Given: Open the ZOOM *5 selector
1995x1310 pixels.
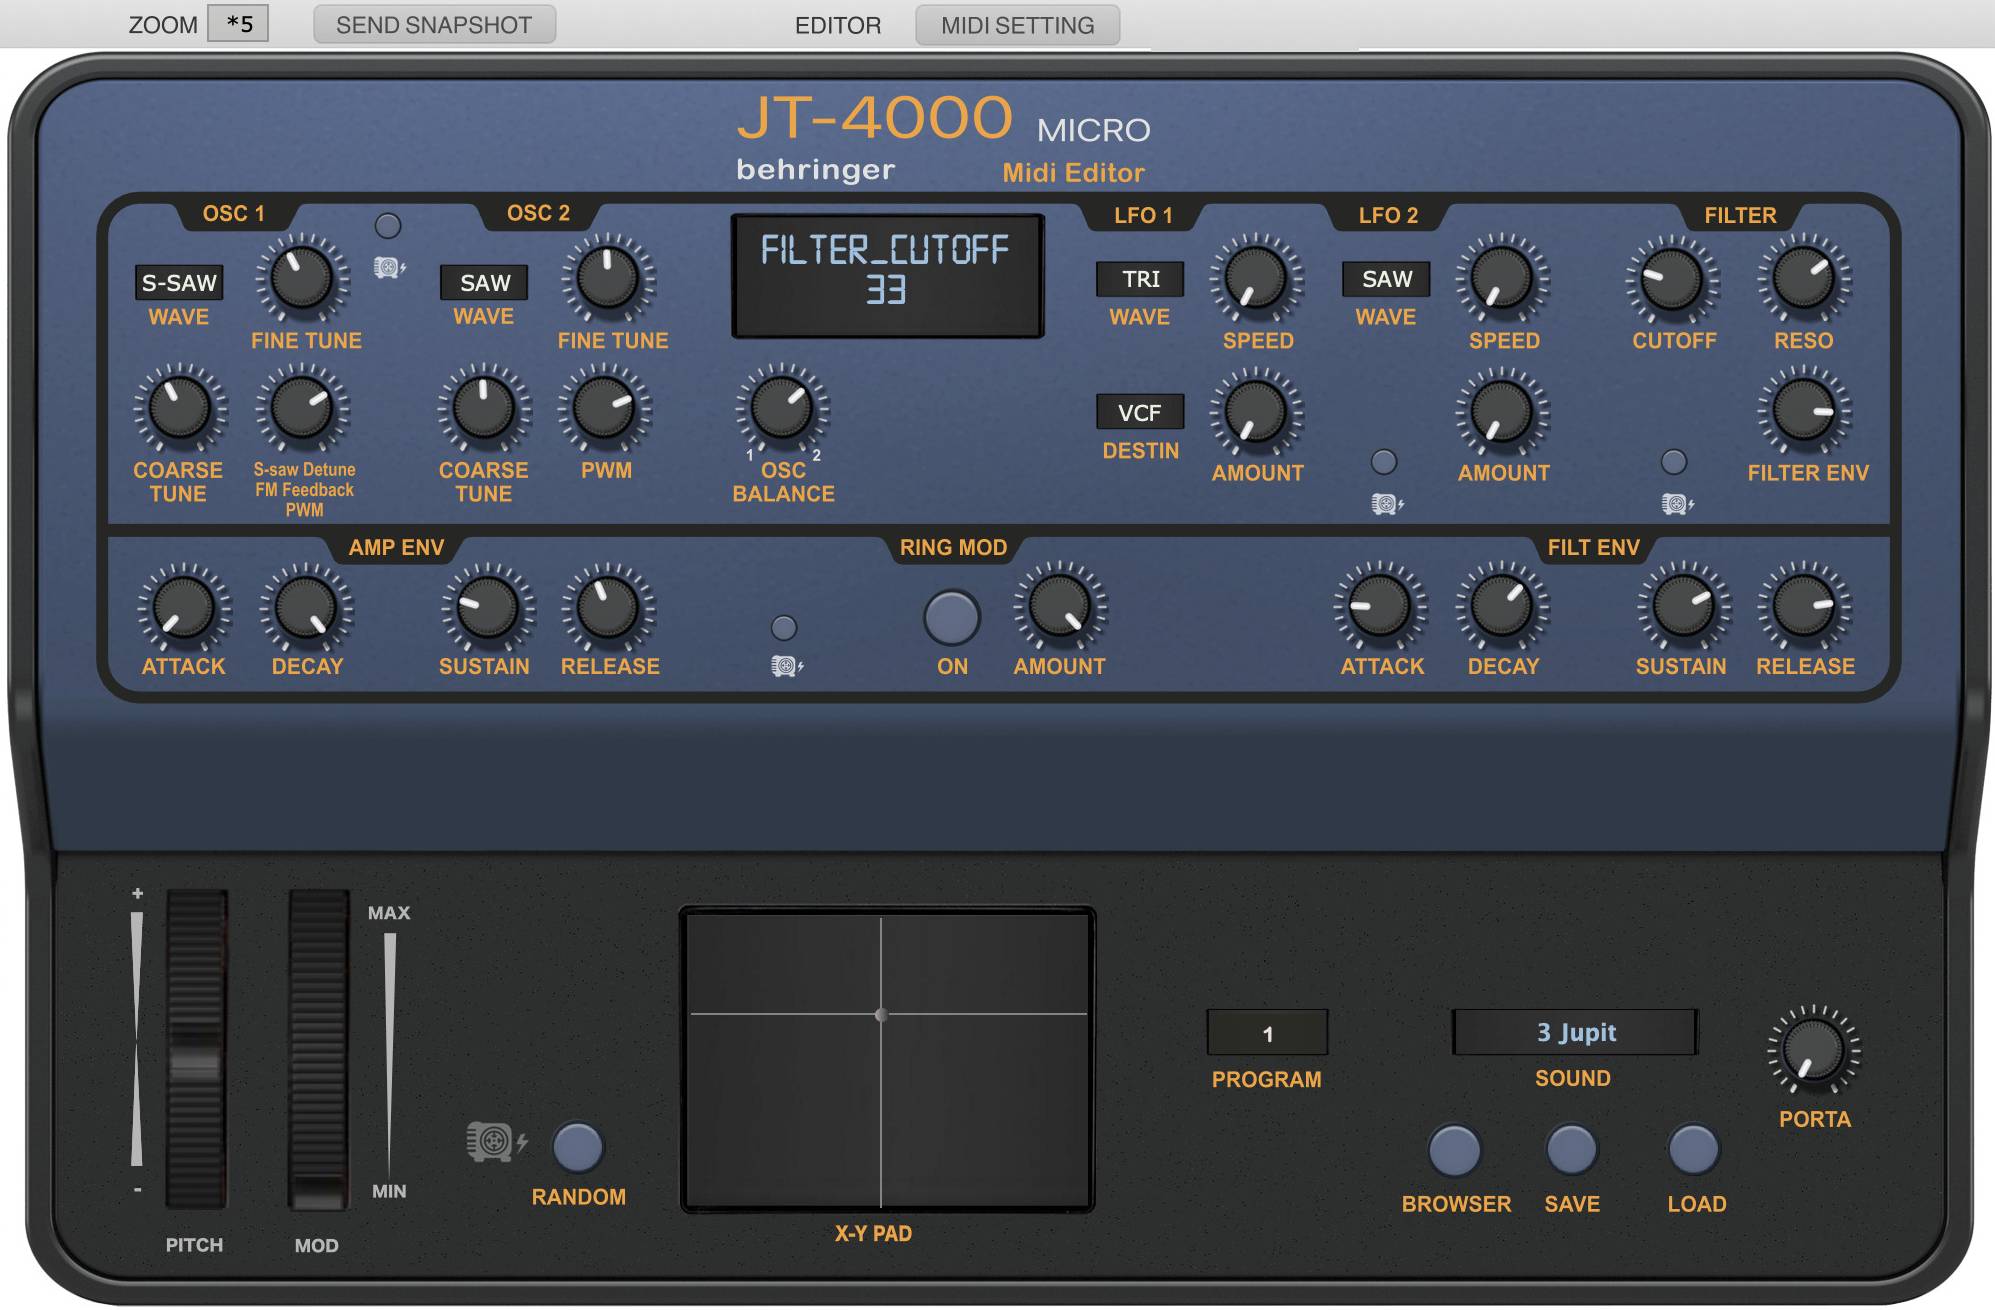Looking at the screenshot, I should (x=238, y=23).
